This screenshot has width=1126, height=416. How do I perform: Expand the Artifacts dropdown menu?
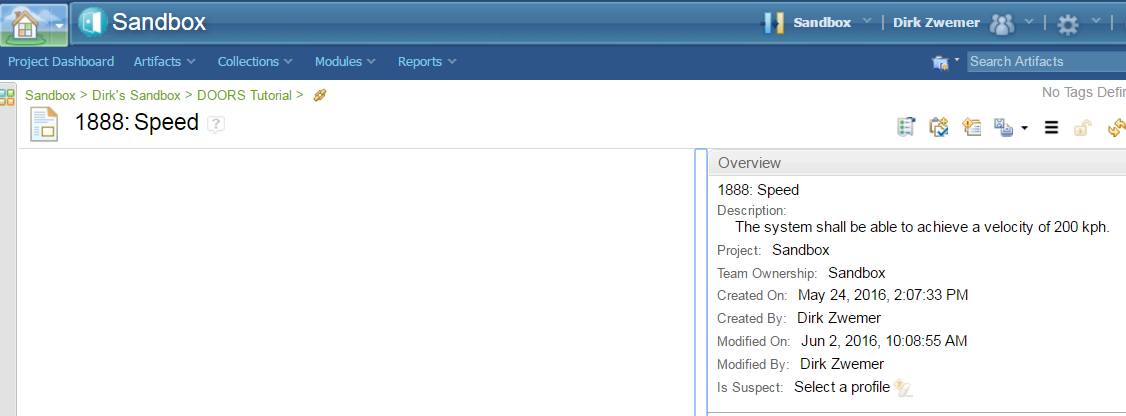(164, 62)
